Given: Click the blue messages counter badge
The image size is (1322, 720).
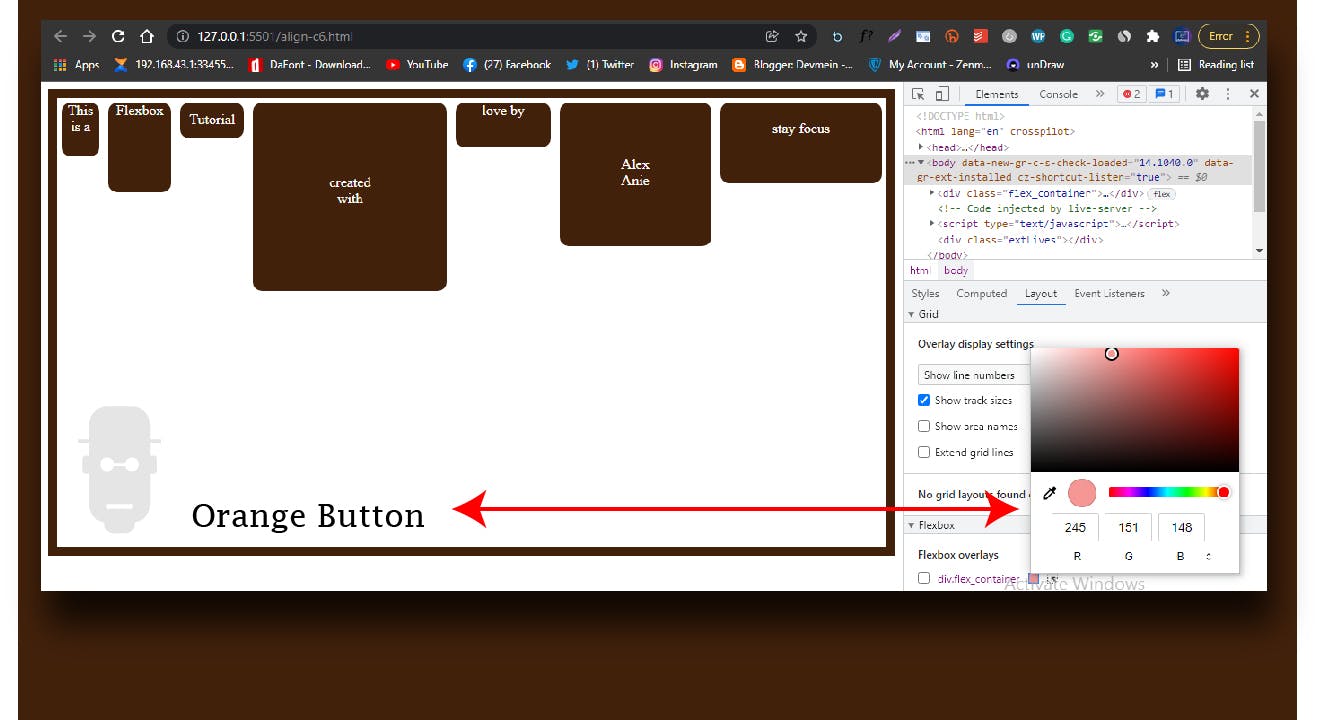Looking at the screenshot, I should tap(1165, 94).
